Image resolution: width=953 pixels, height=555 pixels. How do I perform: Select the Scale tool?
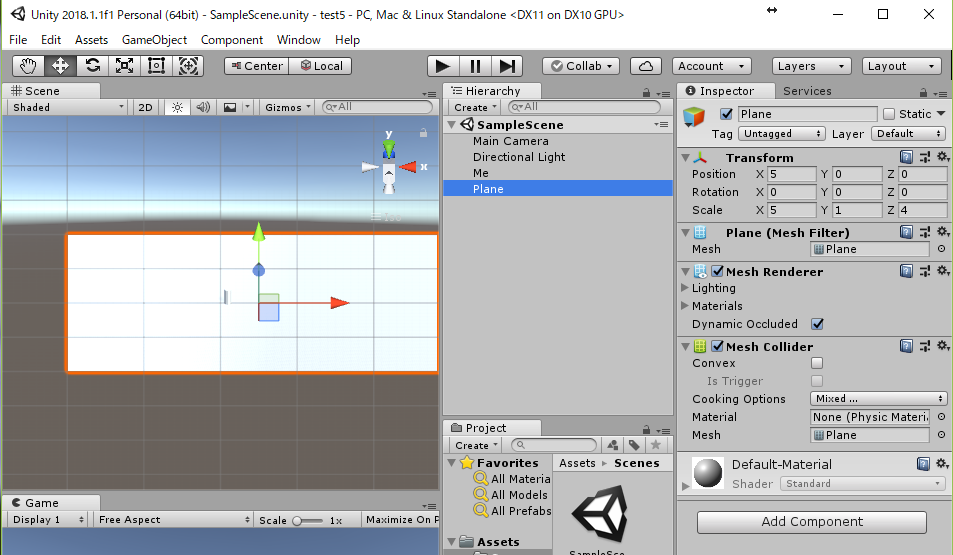tap(125, 66)
